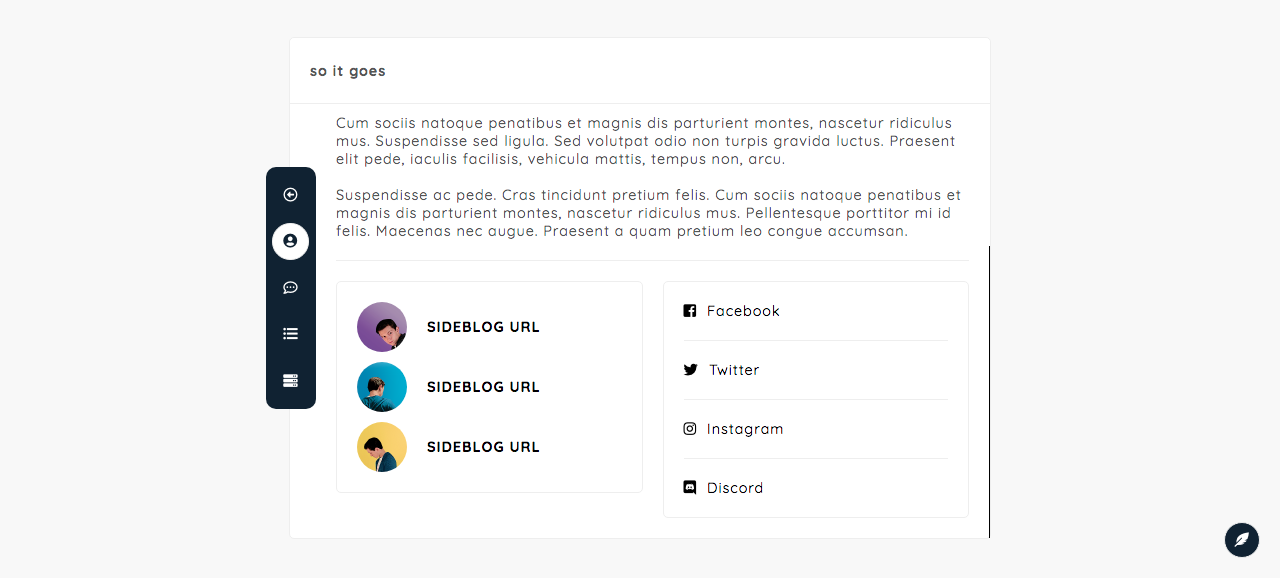This screenshot has height=578, width=1280.
Task: Select the user profile icon in sidebar
Action: coord(290,241)
